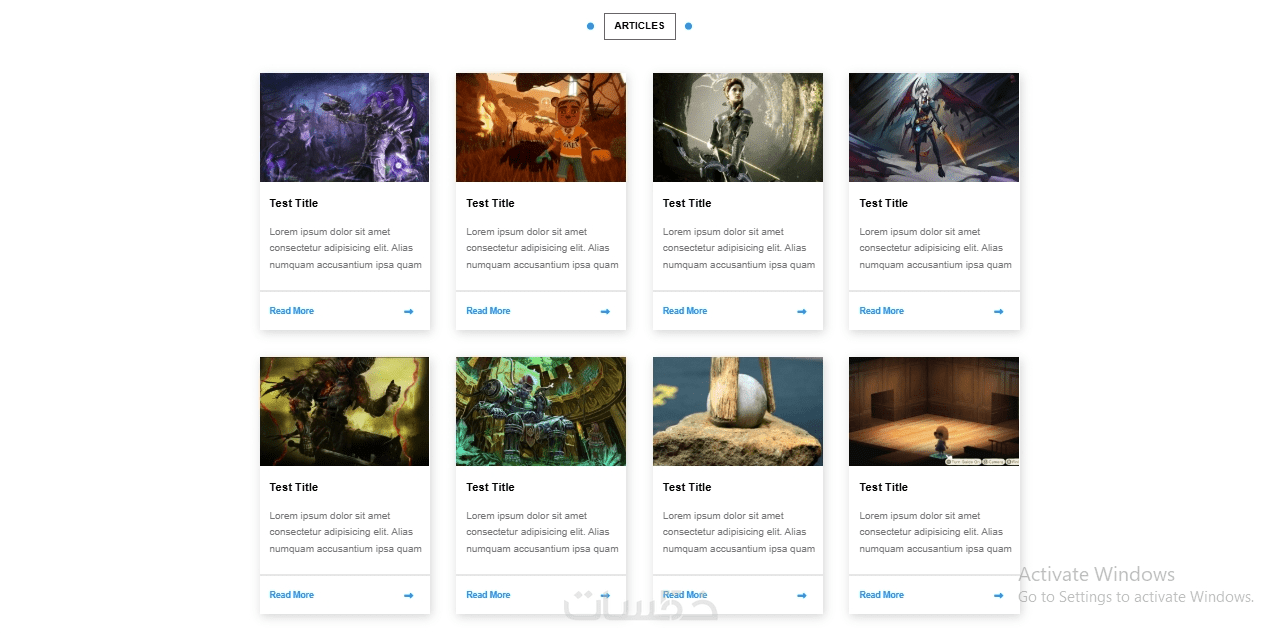Select Test Title under the armored archer woman image
1283x634 pixels.
[687, 203]
